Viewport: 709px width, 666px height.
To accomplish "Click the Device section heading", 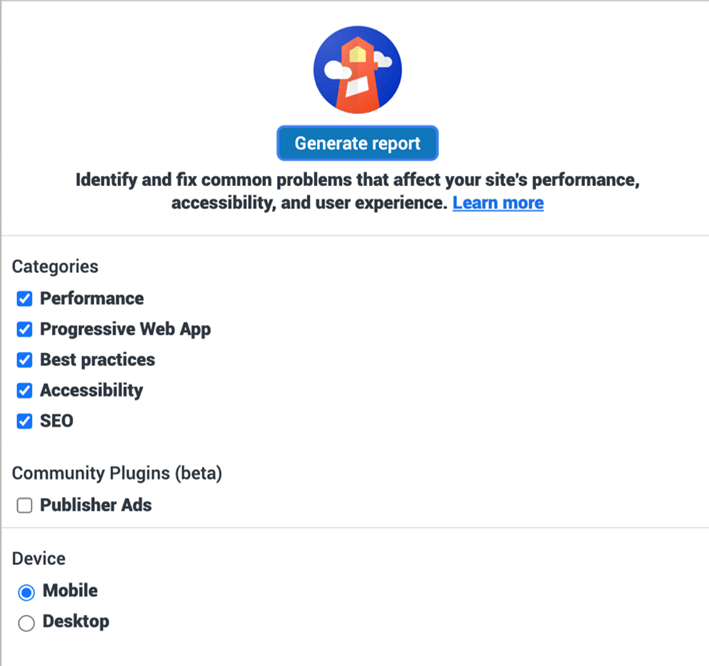I will (x=38, y=559).
